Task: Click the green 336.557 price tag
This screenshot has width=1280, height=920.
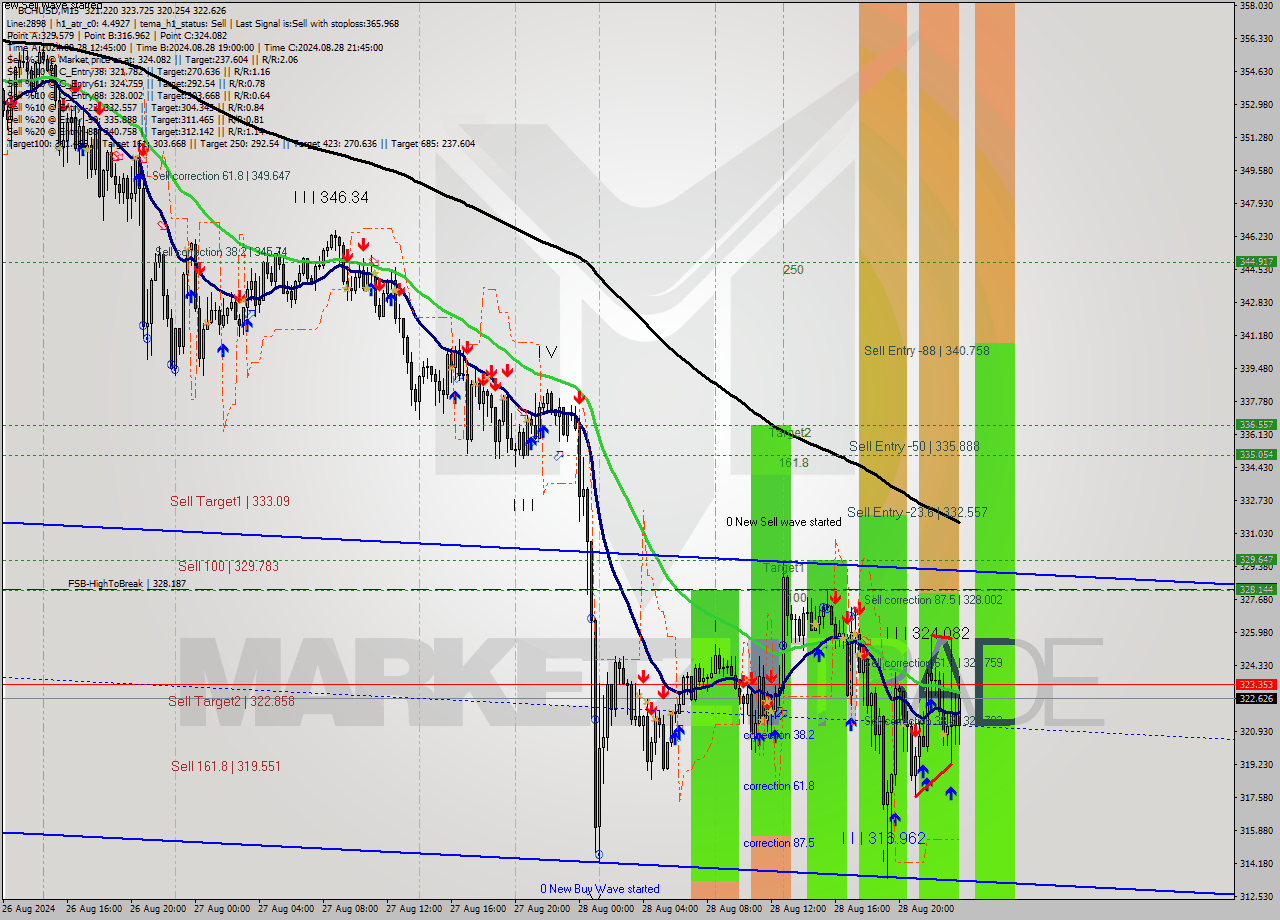Action: coord(1256,424)
